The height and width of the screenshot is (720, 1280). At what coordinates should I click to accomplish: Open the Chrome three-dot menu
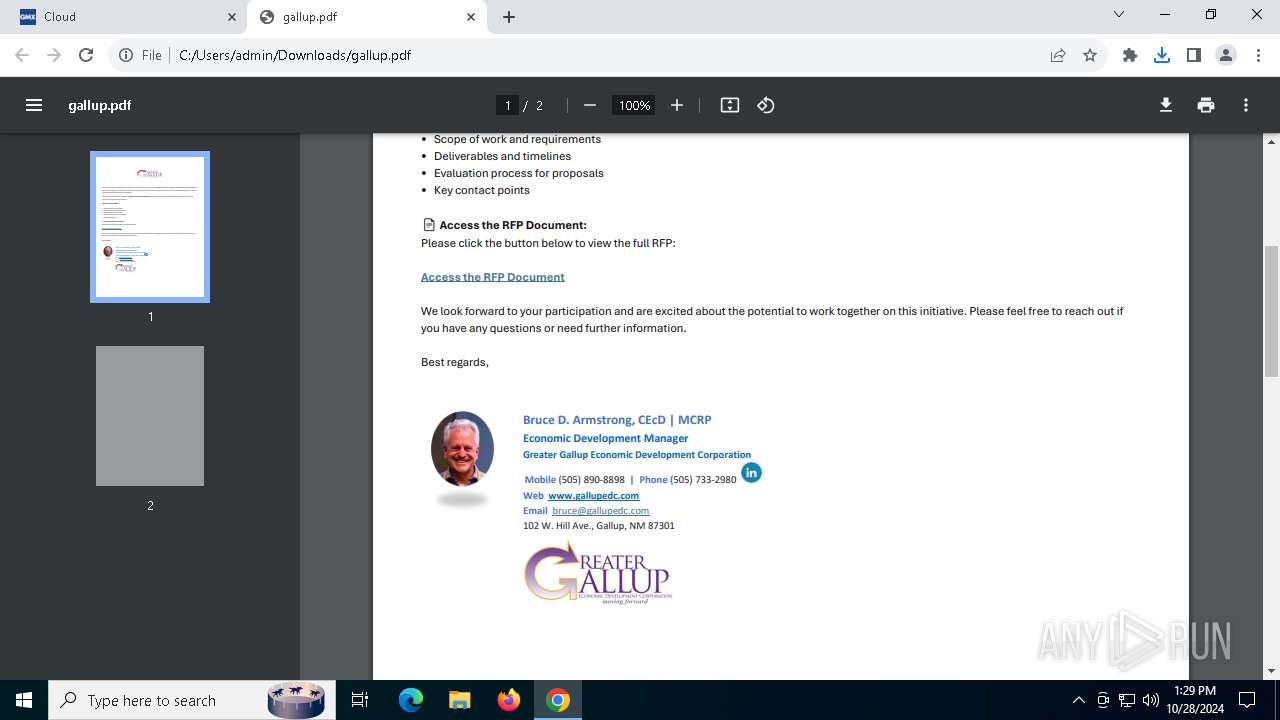pyautogui.click(x=1258, y=55)
